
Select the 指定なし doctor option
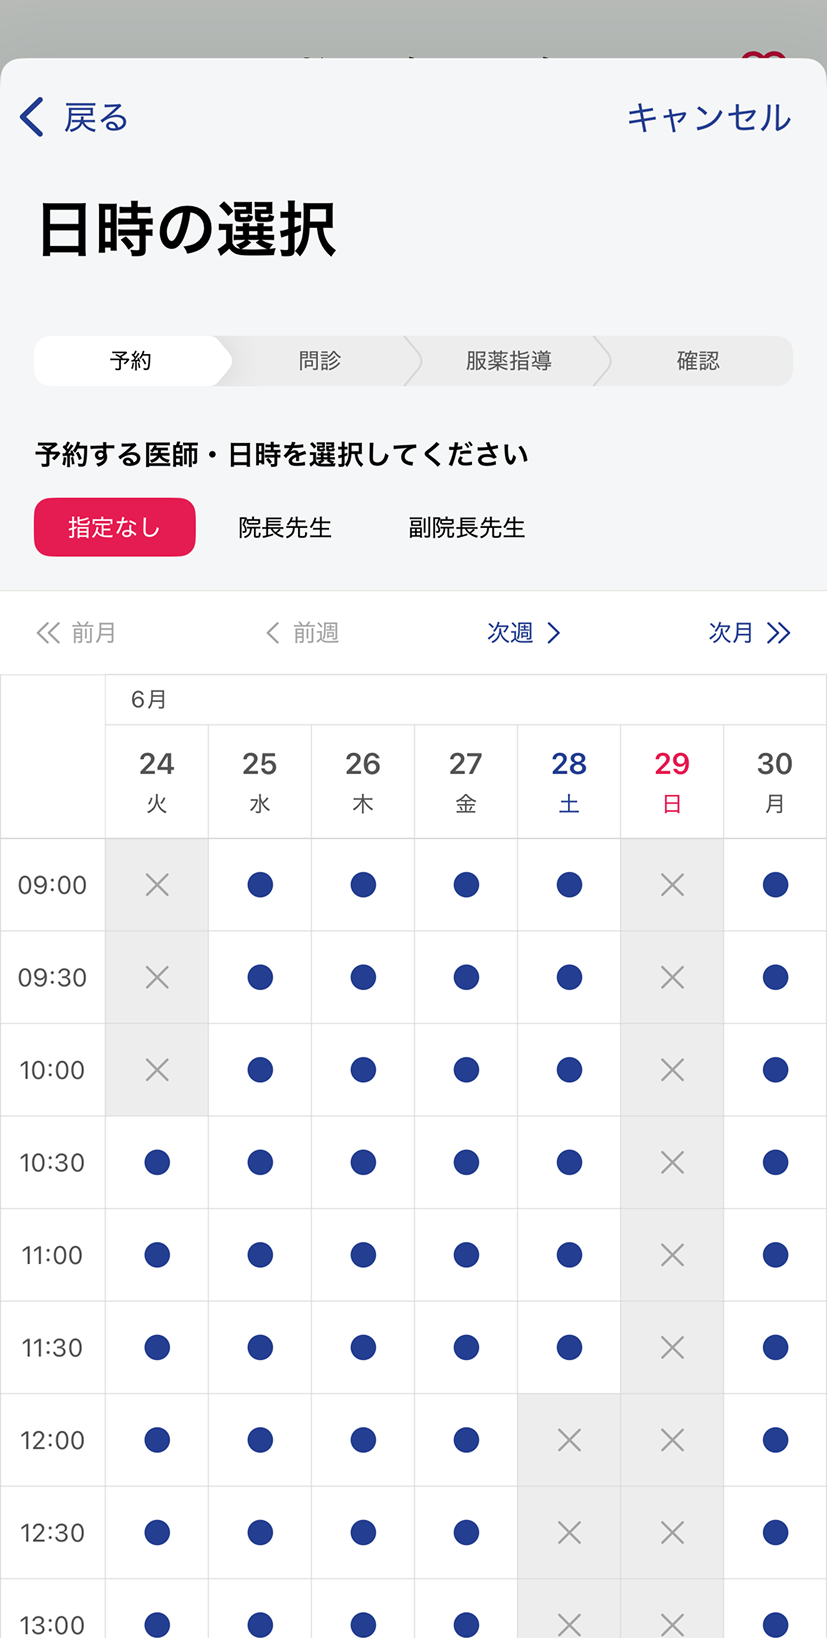point(115,527)
